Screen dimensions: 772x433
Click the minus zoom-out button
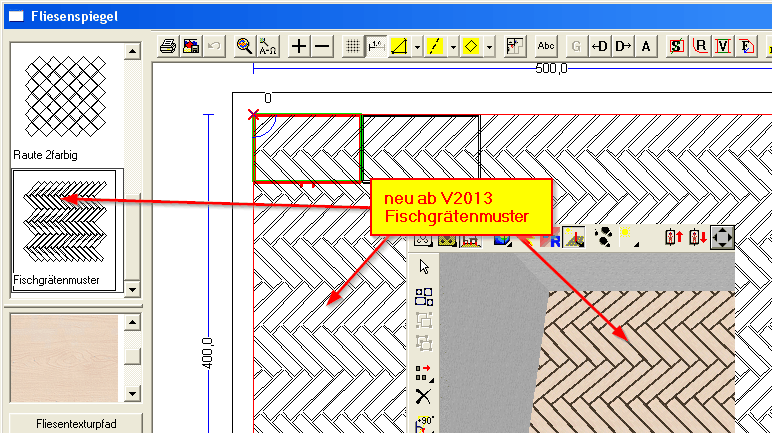(x=322, y=46)
